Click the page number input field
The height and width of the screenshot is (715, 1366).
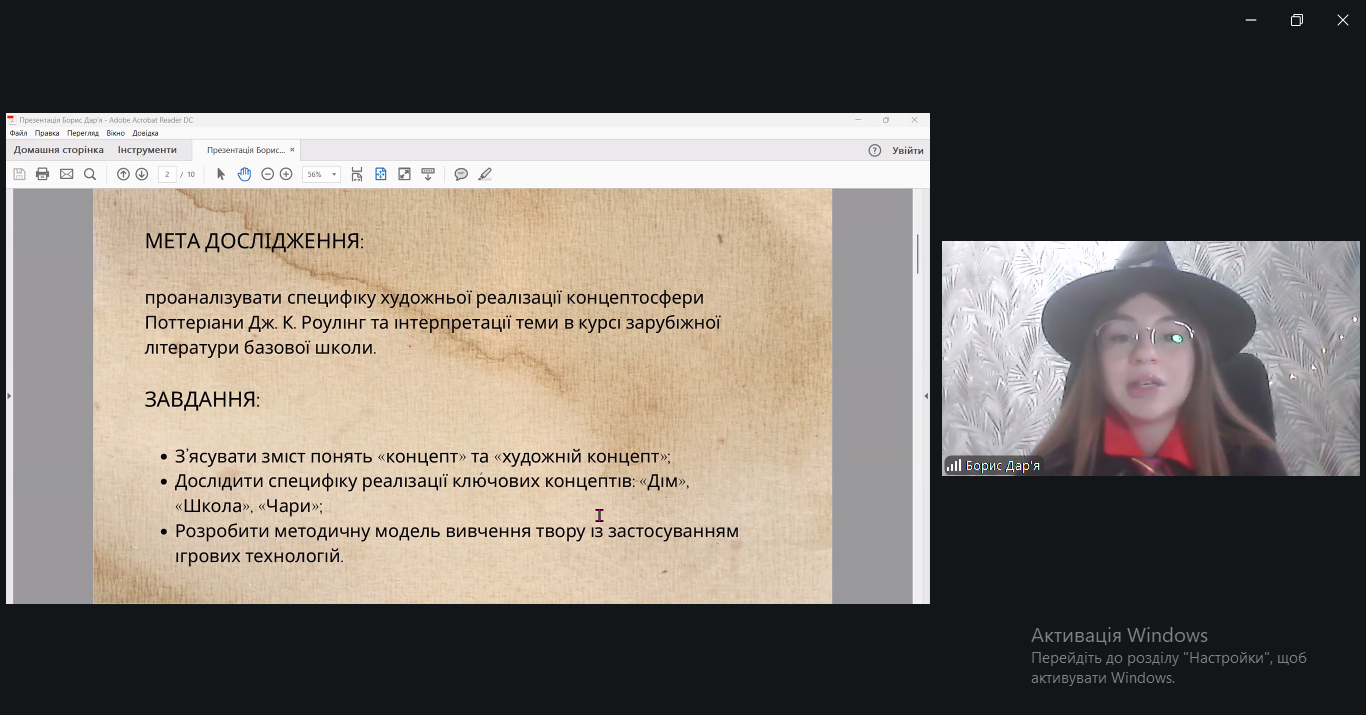tap(168, 173)
